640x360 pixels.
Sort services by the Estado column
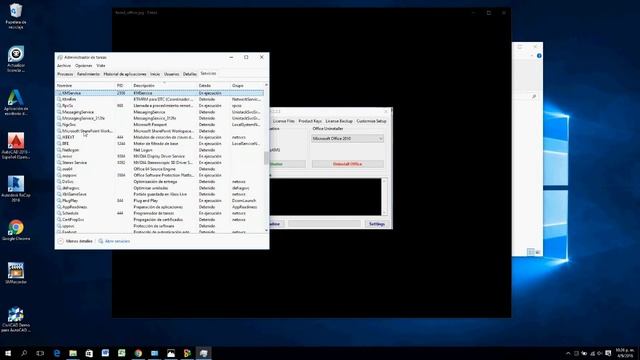(x=213, y=86)
